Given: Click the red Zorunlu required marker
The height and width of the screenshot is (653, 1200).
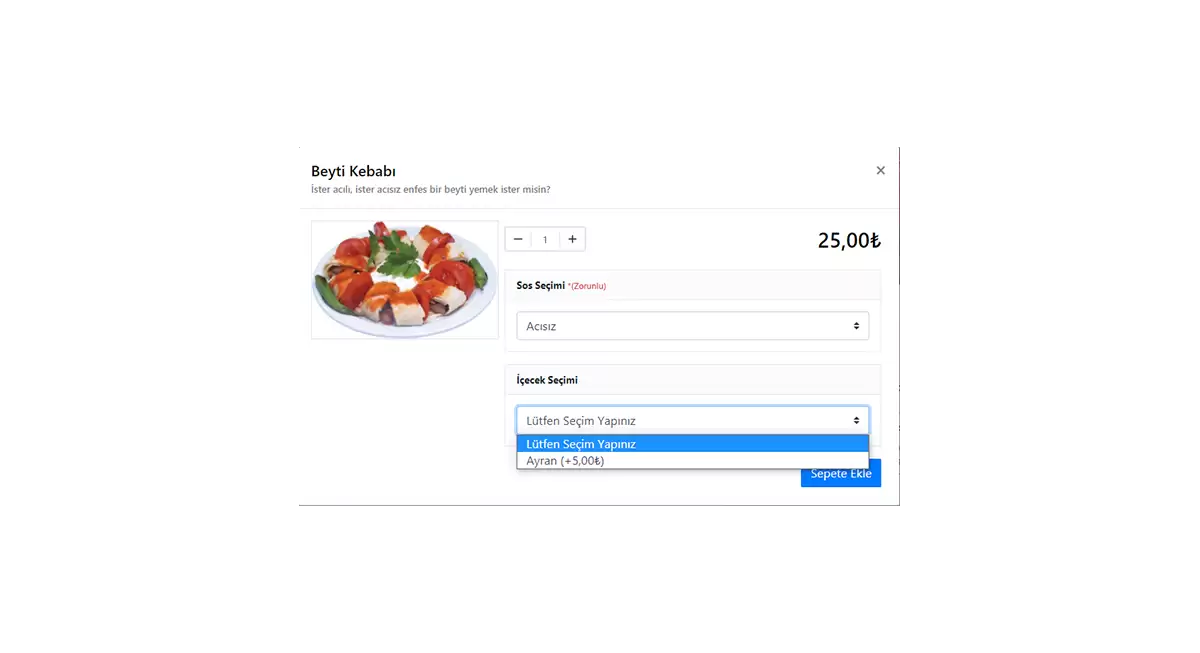Looking at the screenshot, I should click(x=587, y=286).
